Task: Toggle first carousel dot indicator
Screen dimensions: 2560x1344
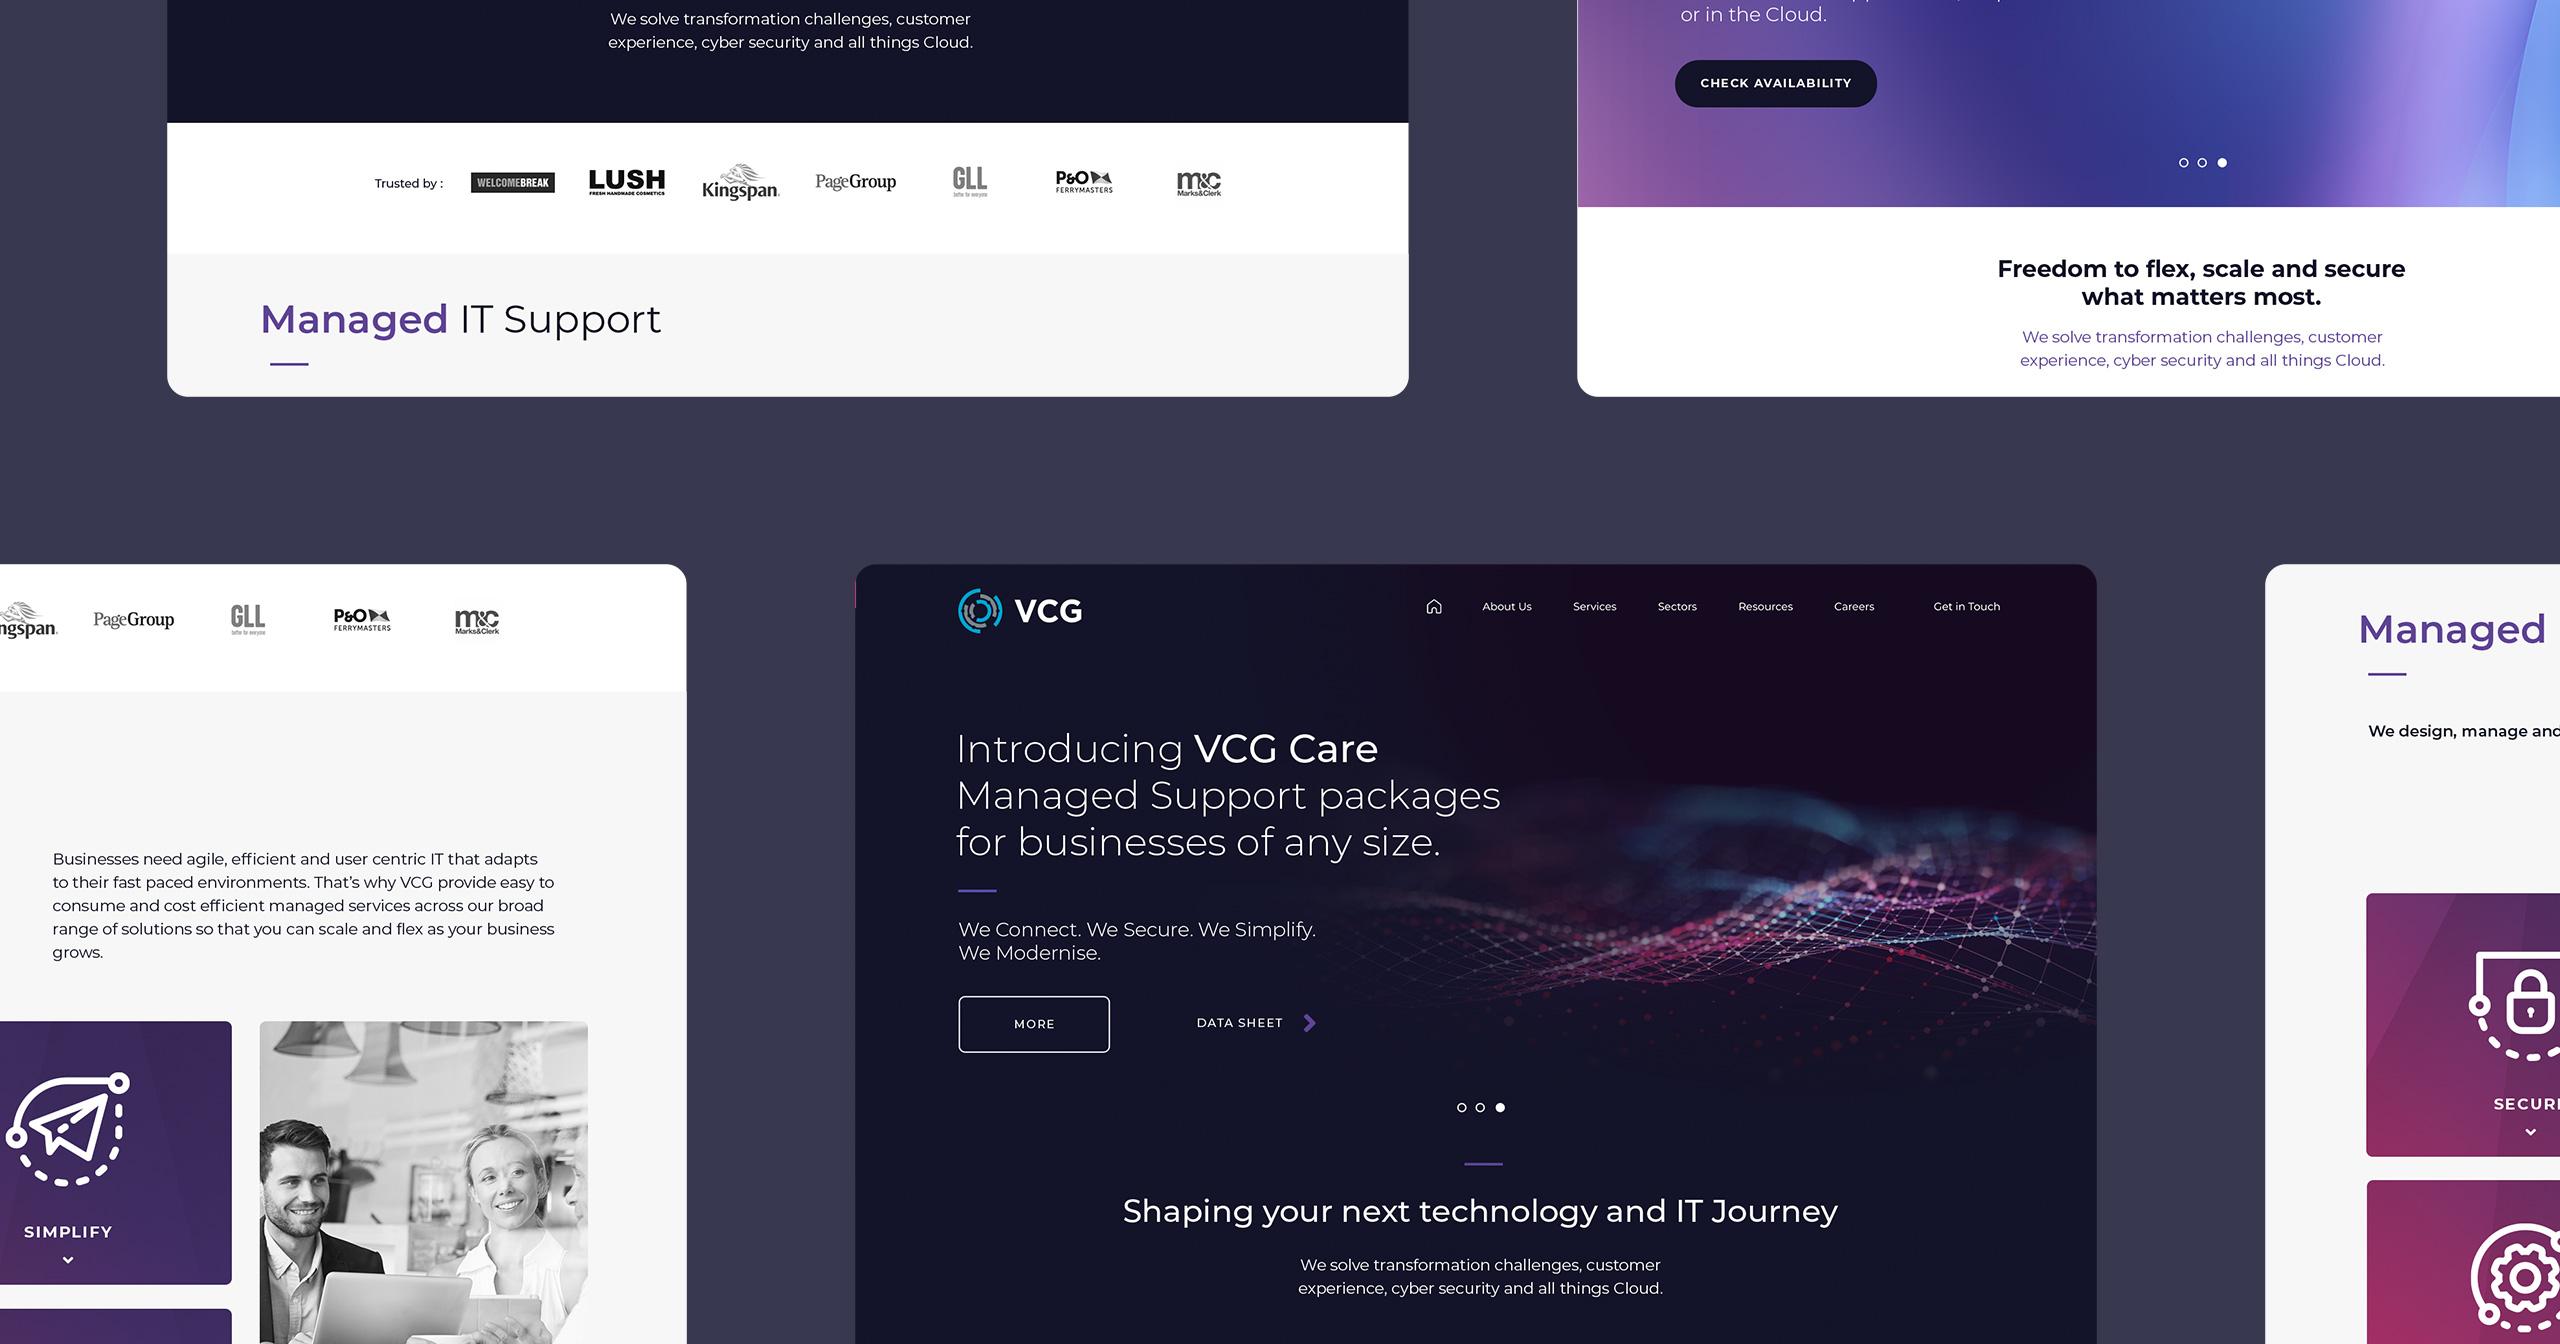Action: 1459,1107
